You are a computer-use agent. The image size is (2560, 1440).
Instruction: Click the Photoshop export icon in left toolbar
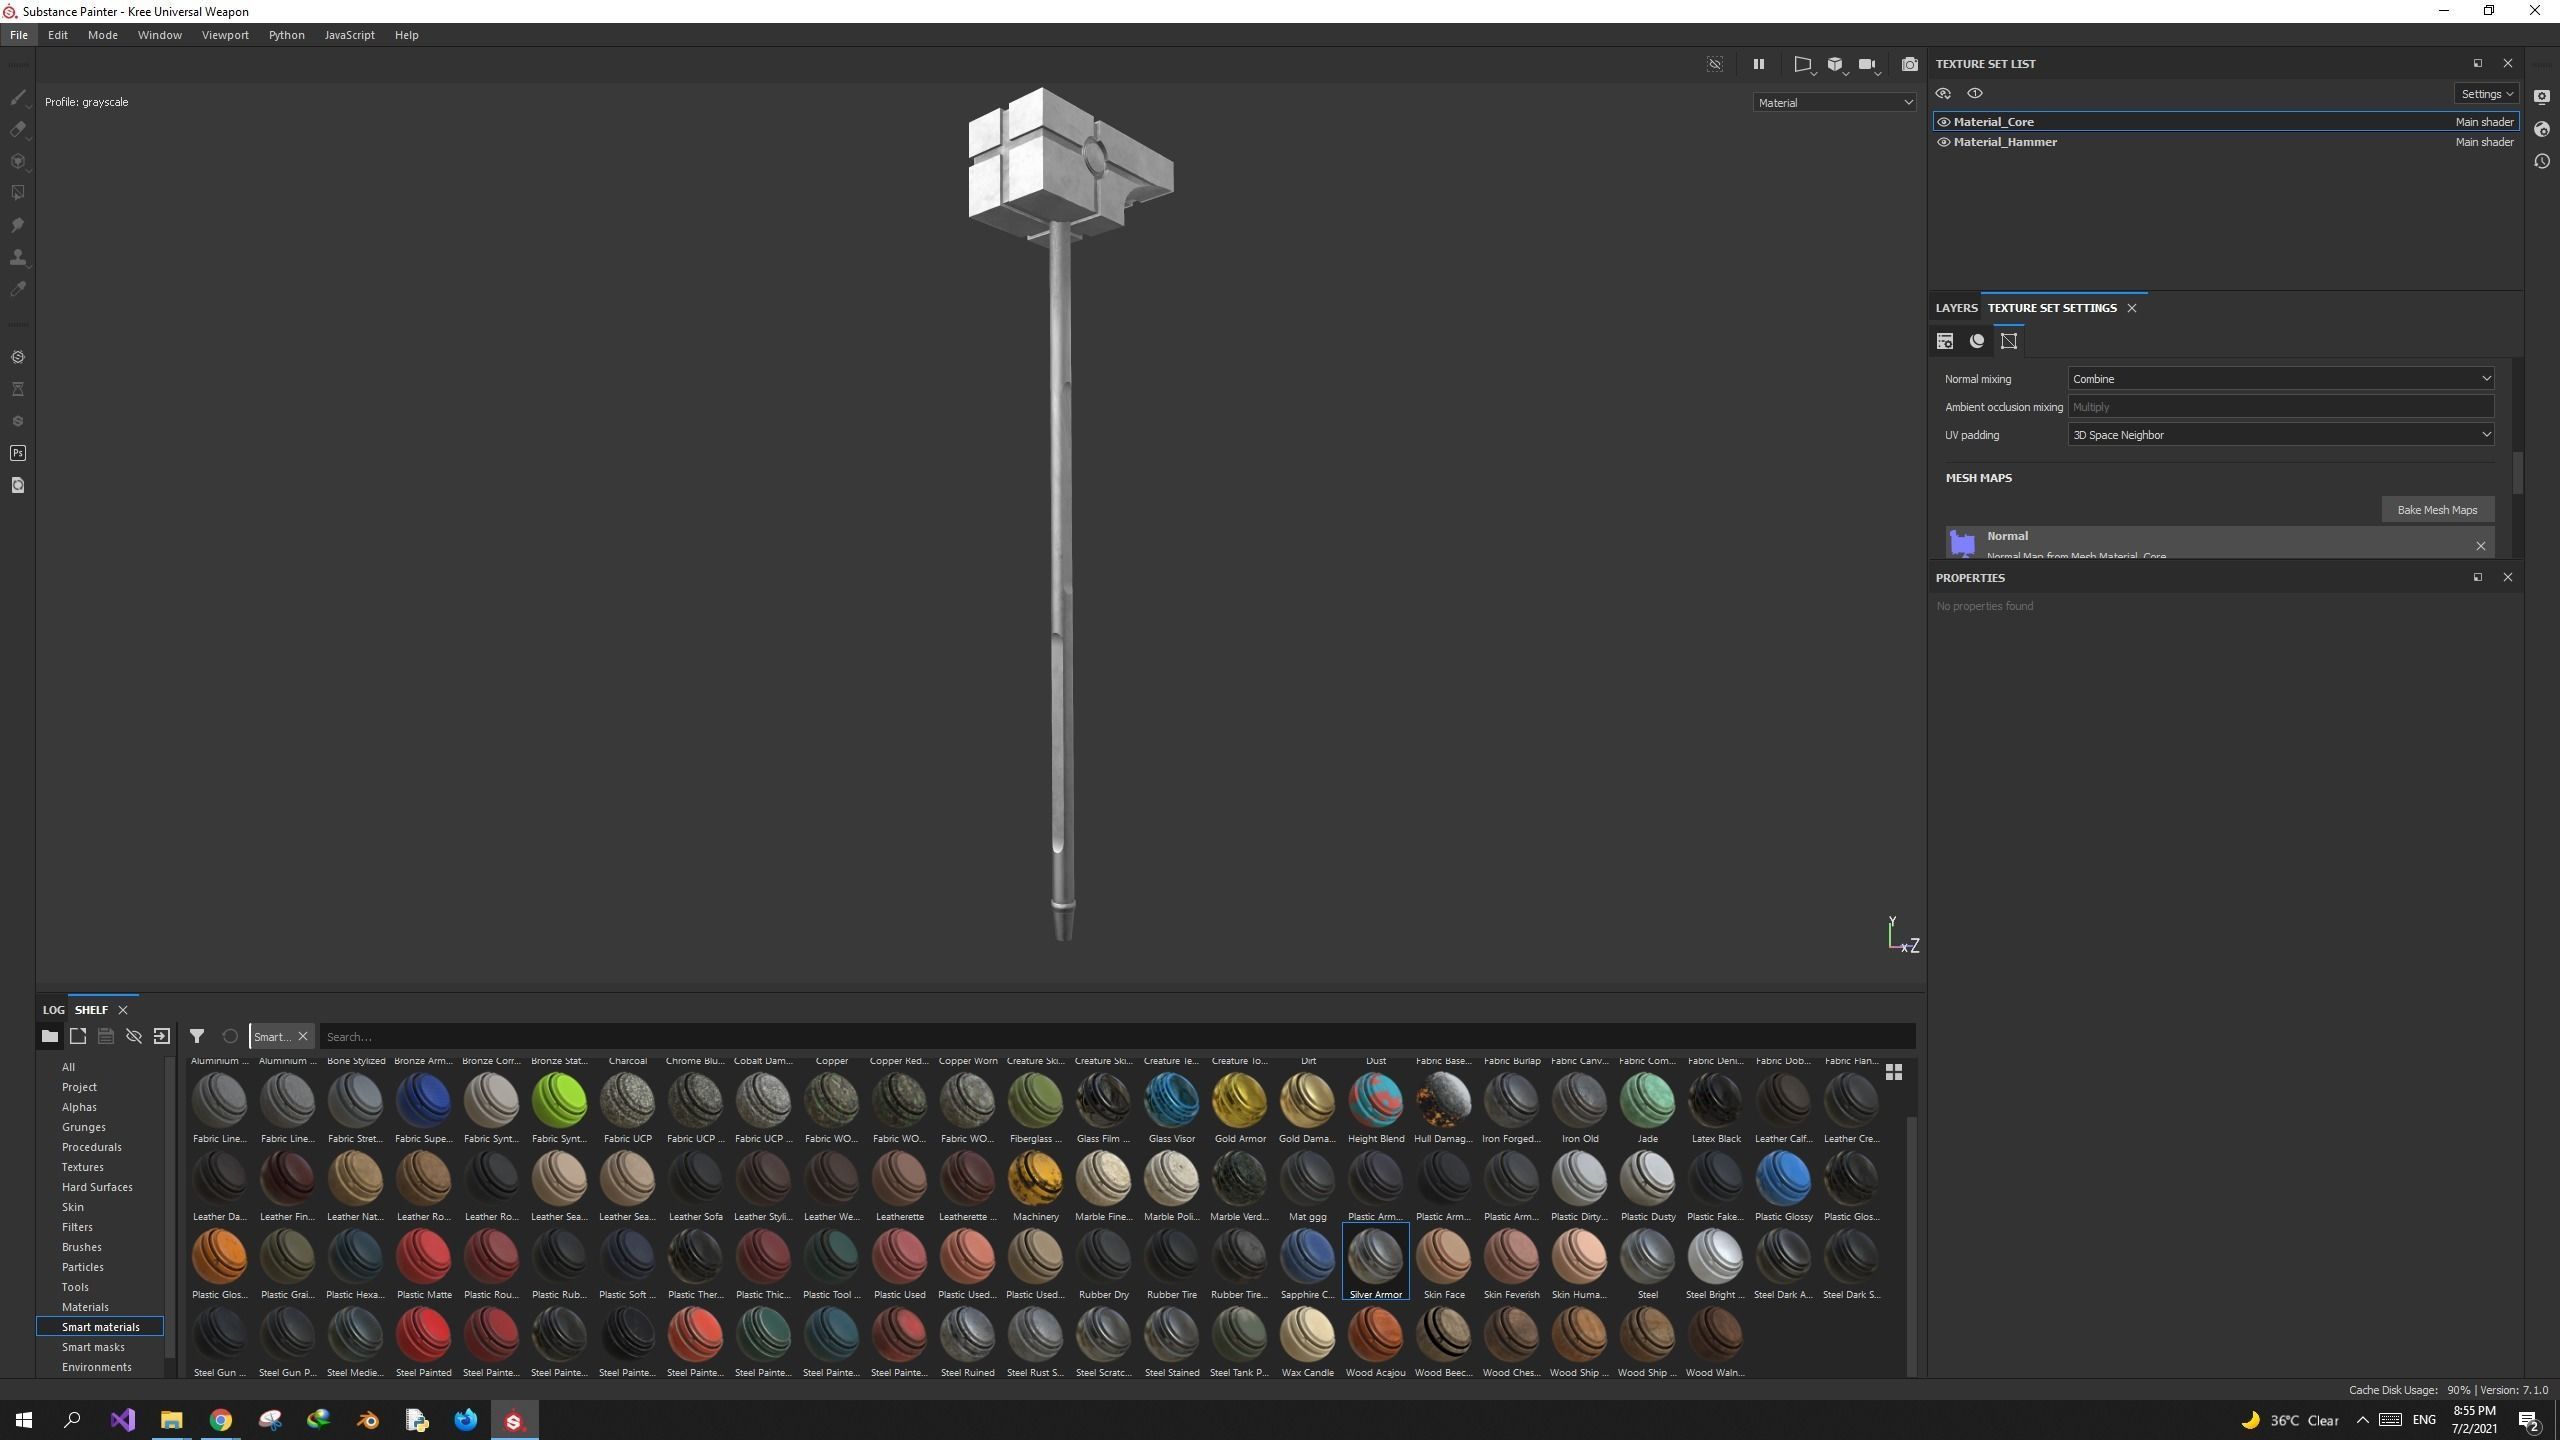point(17,453)
